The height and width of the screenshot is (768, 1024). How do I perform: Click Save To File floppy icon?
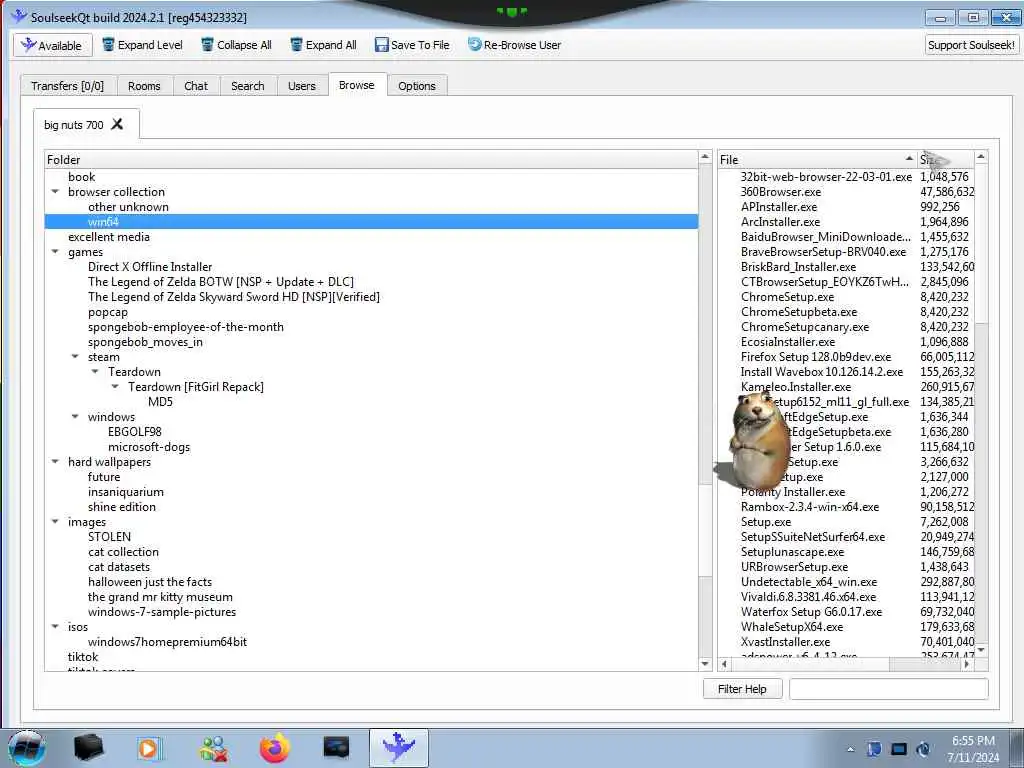pyautogui.click(x=381, y=45)
